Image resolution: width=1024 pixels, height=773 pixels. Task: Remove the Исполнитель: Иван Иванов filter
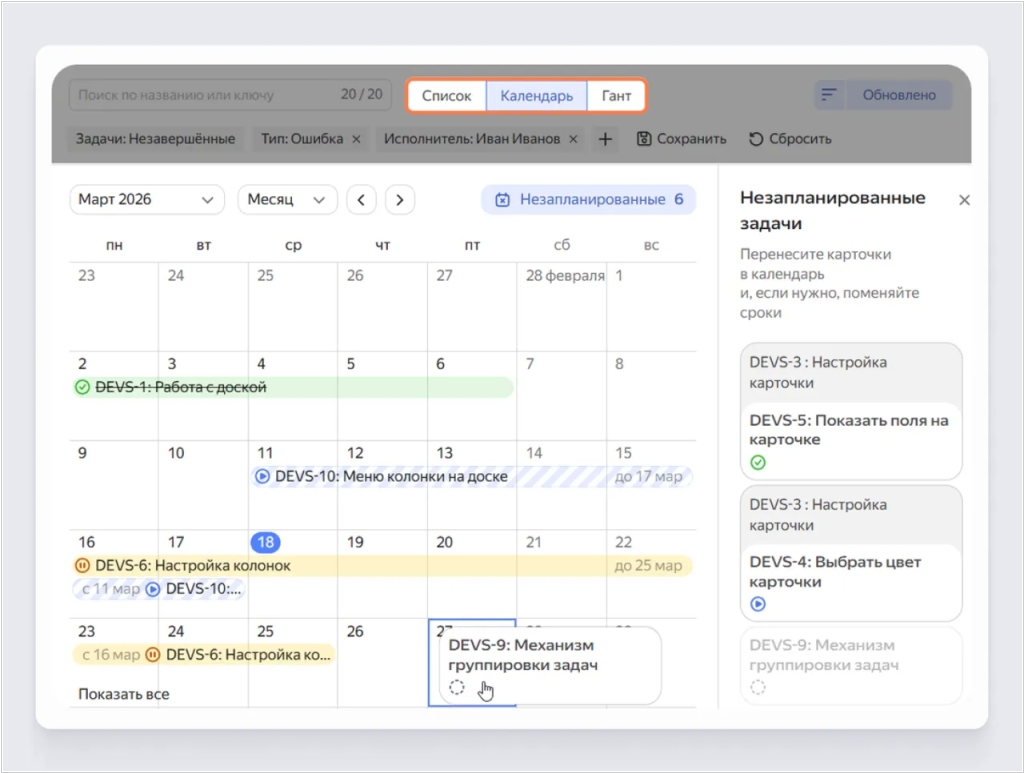573,139
